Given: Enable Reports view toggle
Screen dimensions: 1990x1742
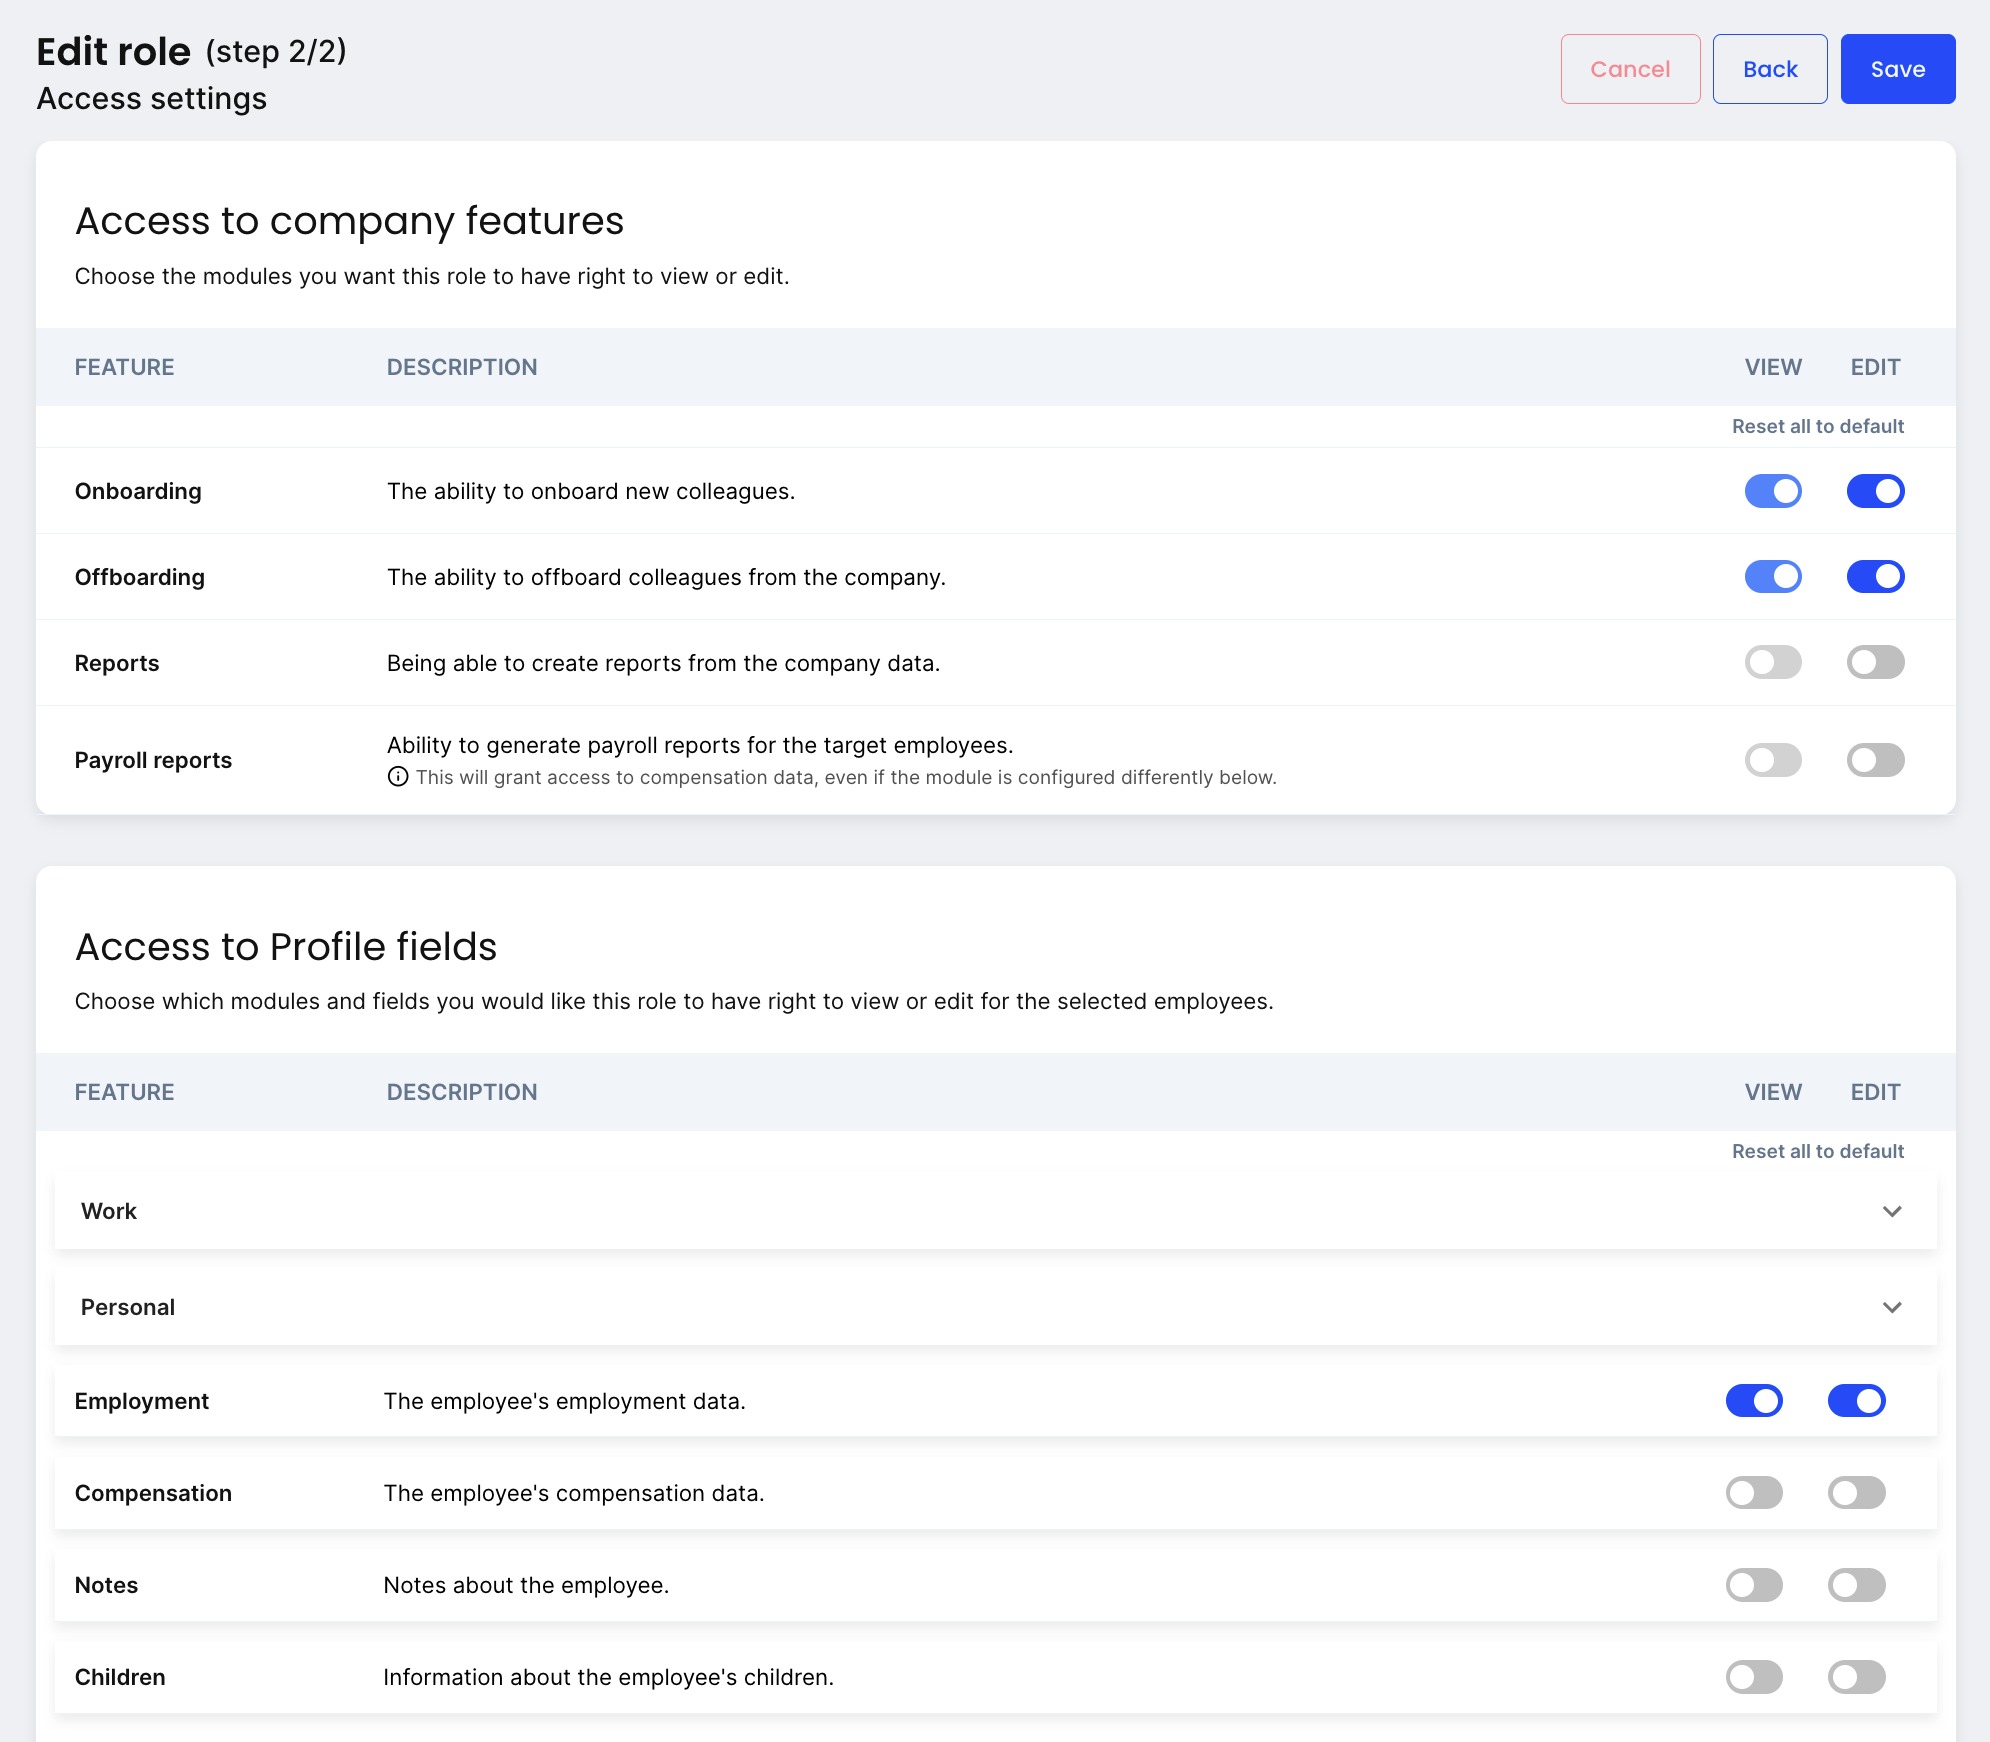Looking at the screenshot, I should 1773,663.
